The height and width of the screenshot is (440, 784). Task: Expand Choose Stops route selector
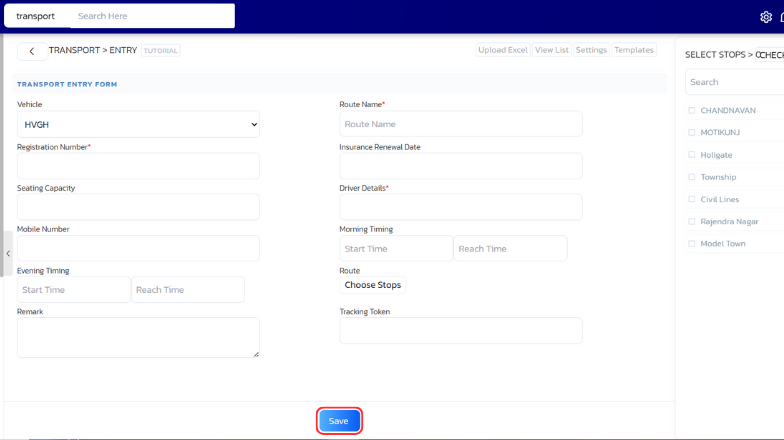372,285
